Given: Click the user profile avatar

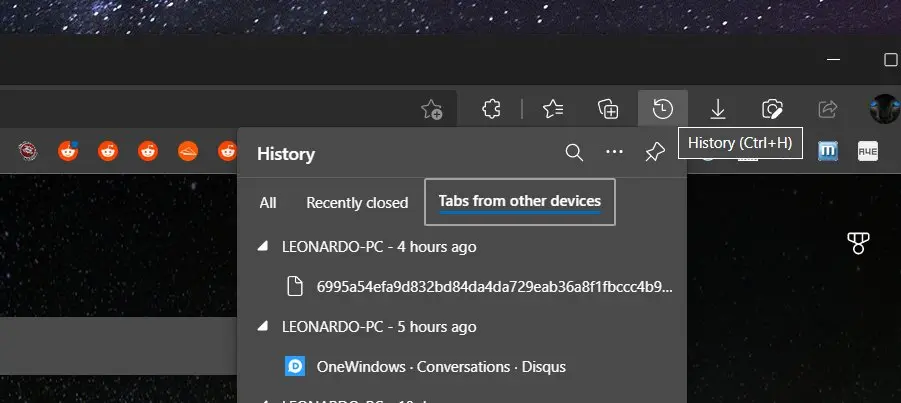Looking at the screenshot, I should tap(884, 109).
